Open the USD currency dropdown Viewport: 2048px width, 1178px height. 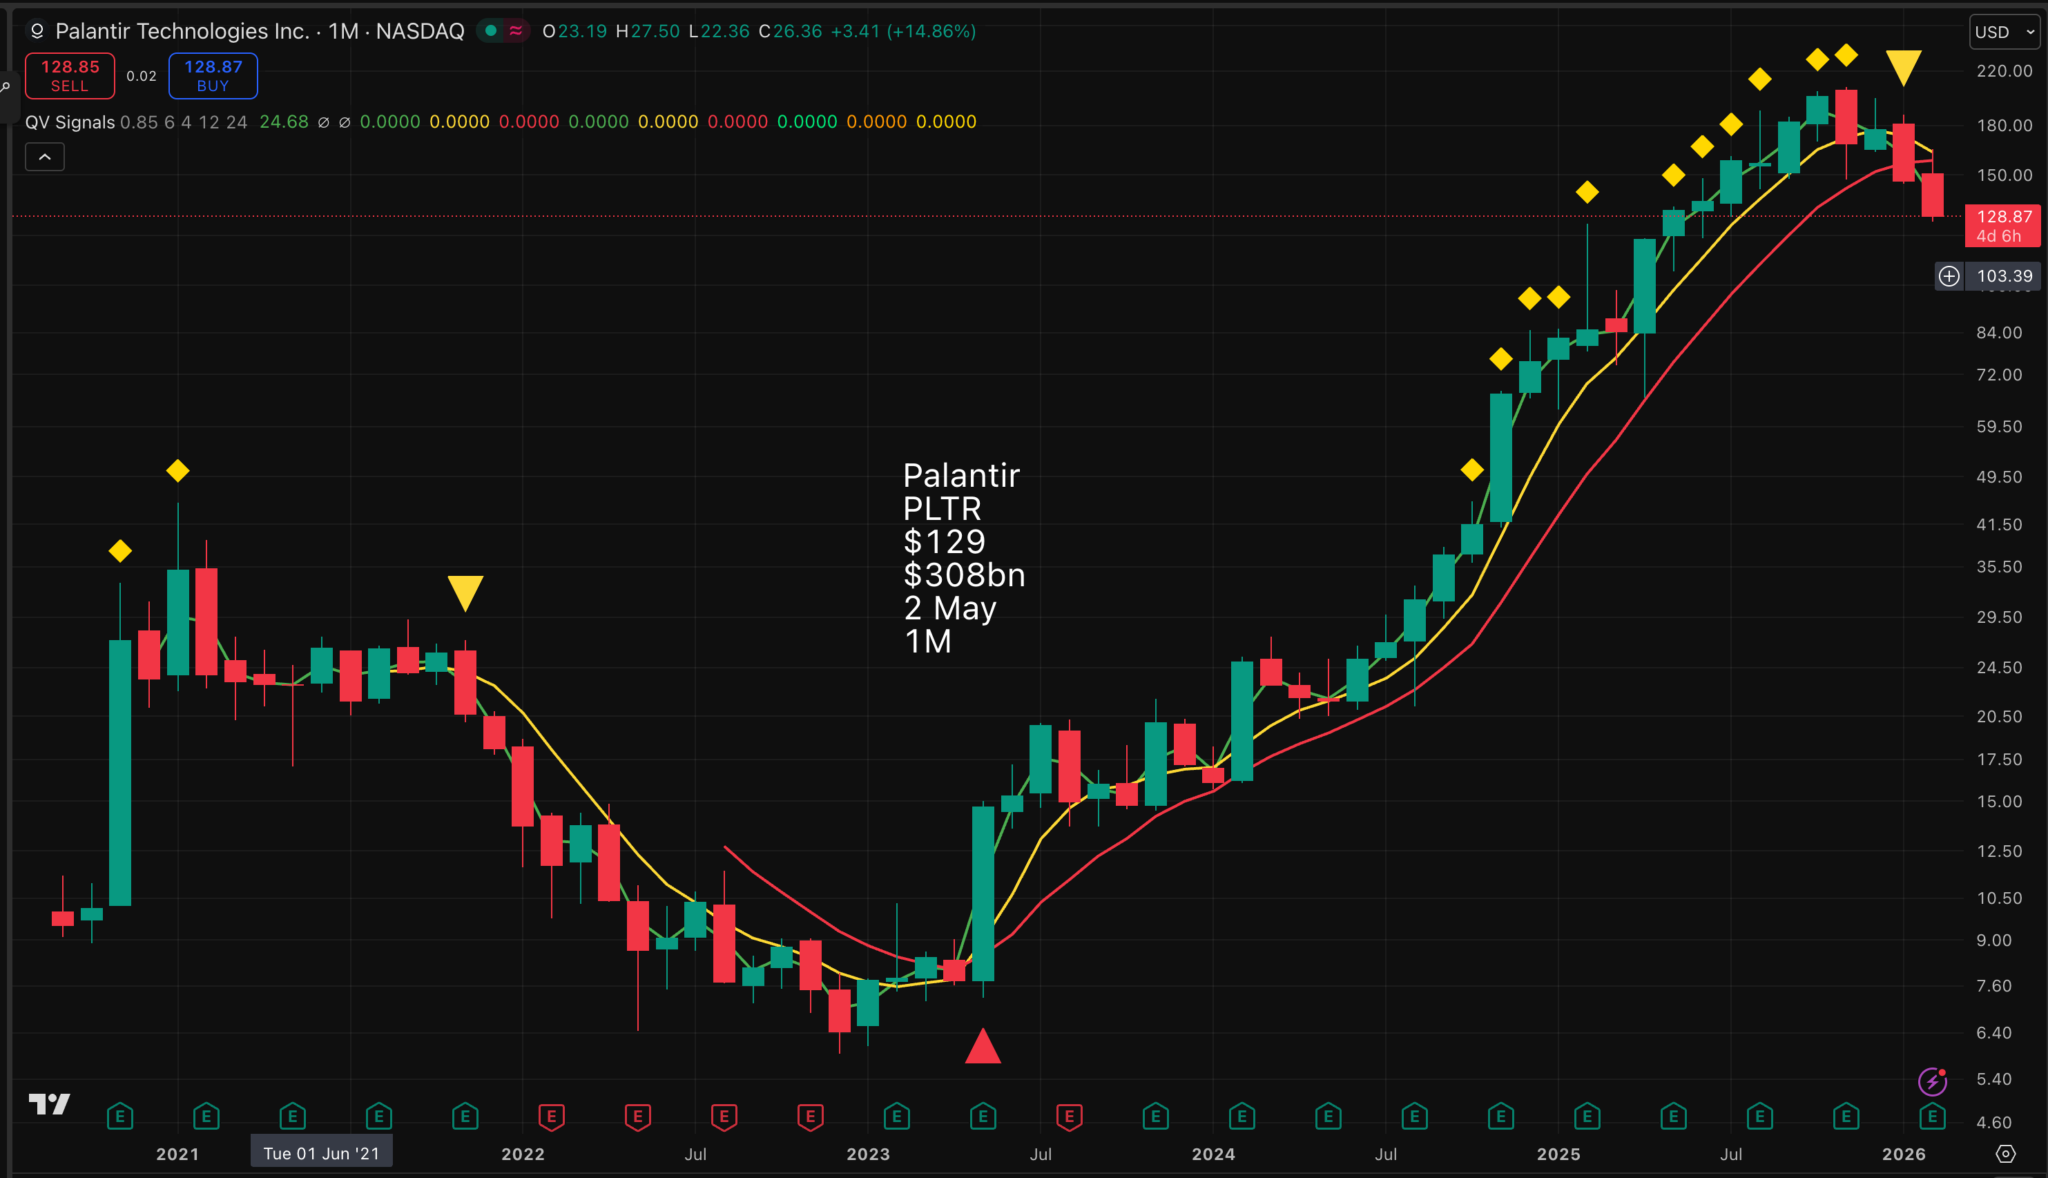[x=2004, y=32]
